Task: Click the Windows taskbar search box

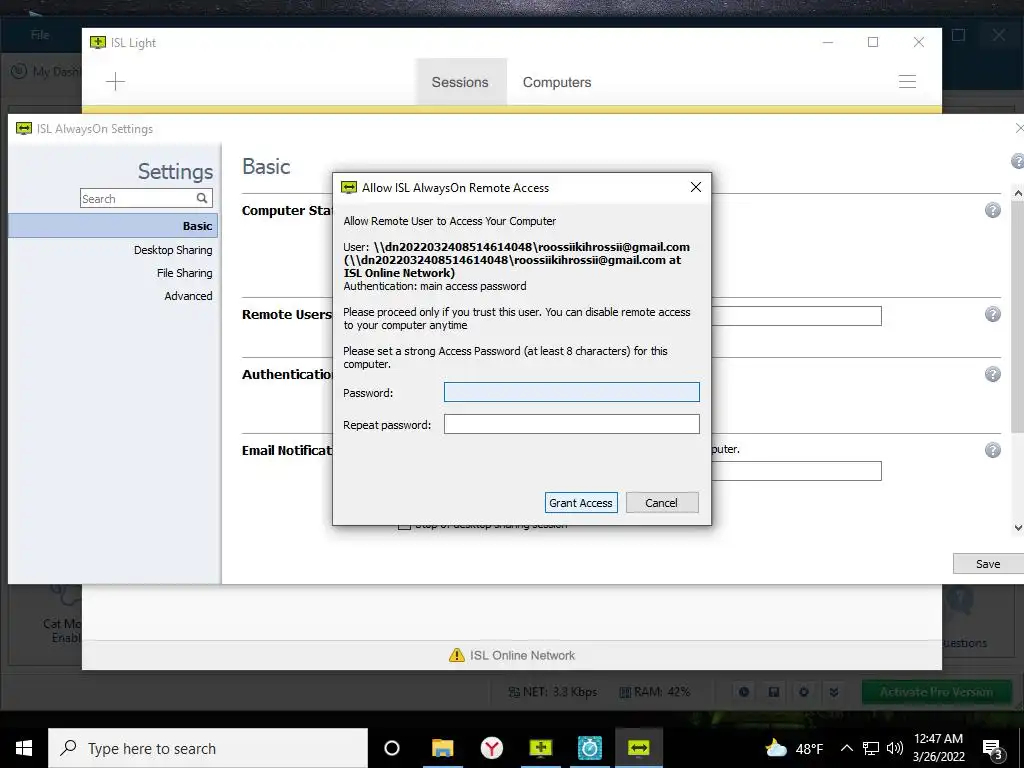Action: click(208, 748)
